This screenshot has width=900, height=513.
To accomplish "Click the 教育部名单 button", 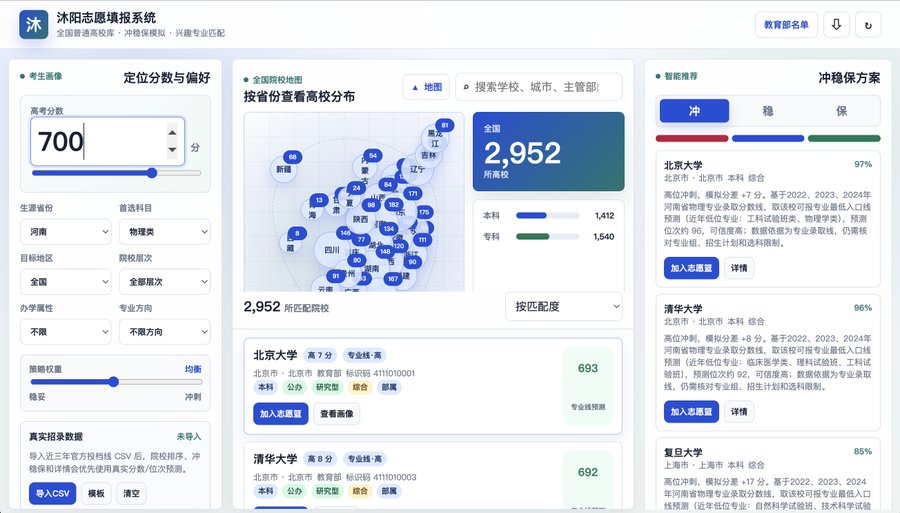I will click(x=786, y=25).
